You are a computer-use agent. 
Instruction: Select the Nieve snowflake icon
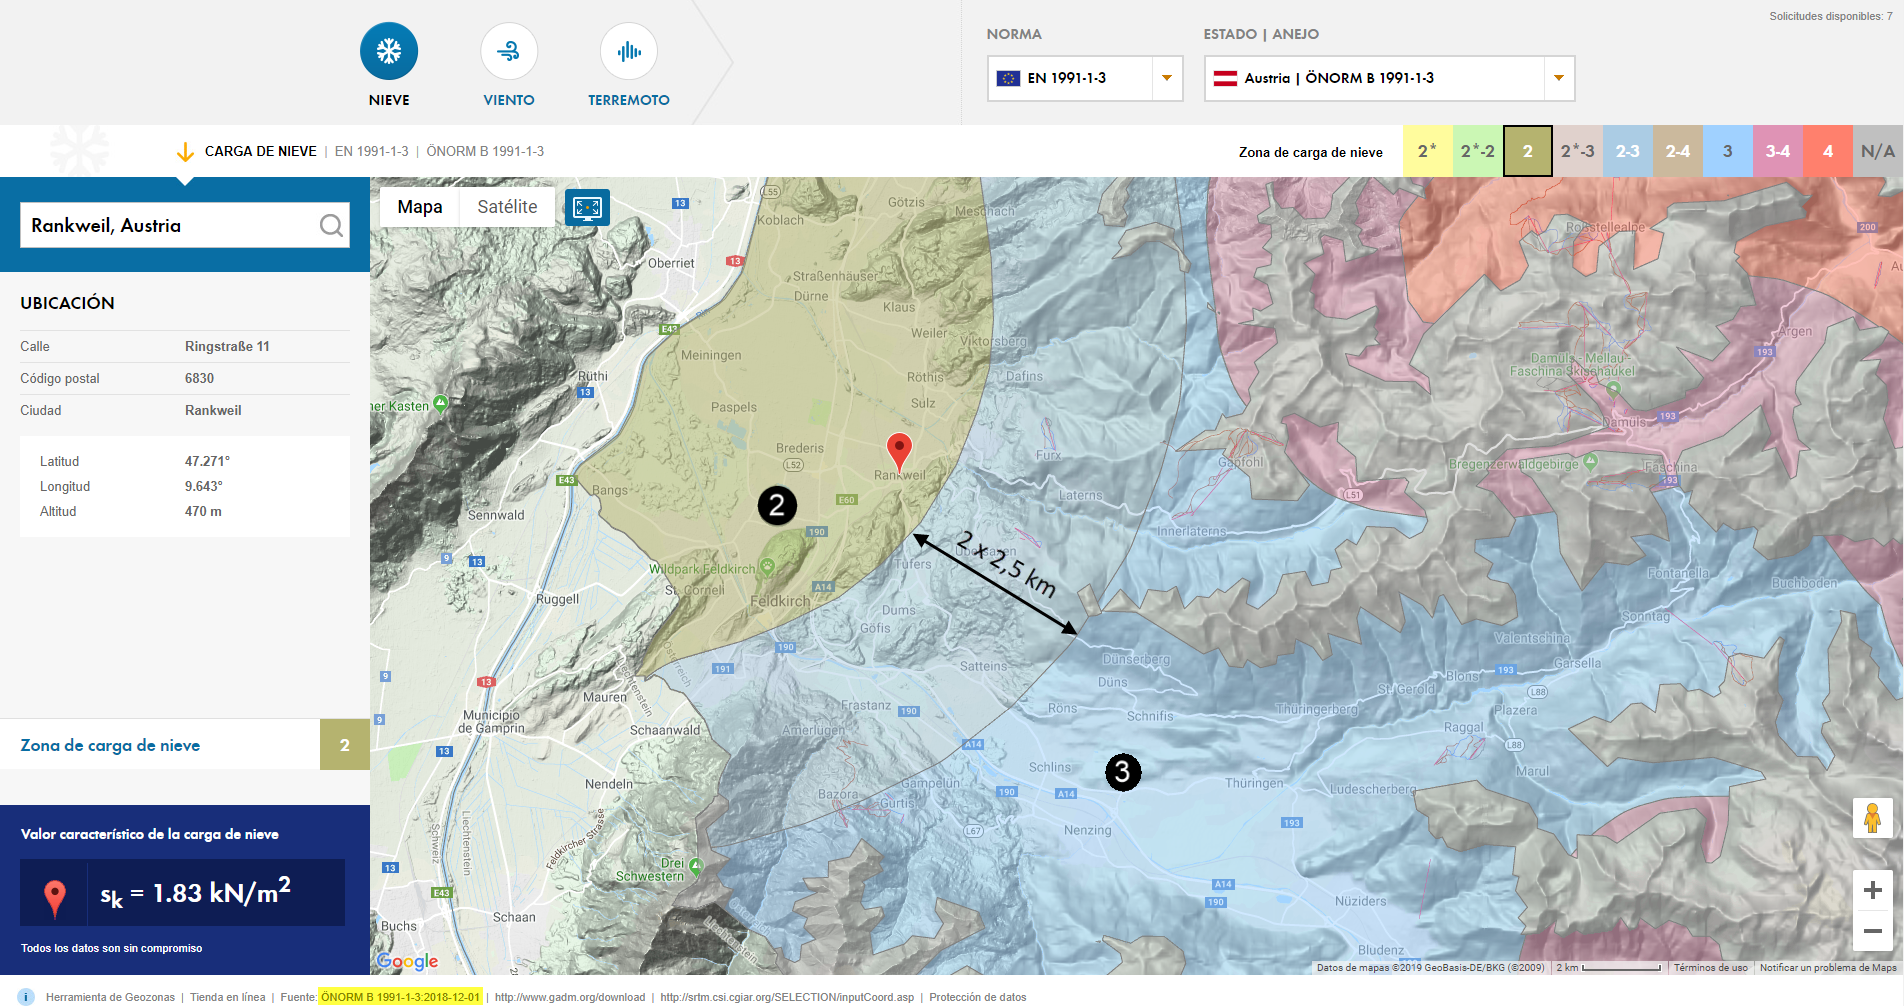389,51
